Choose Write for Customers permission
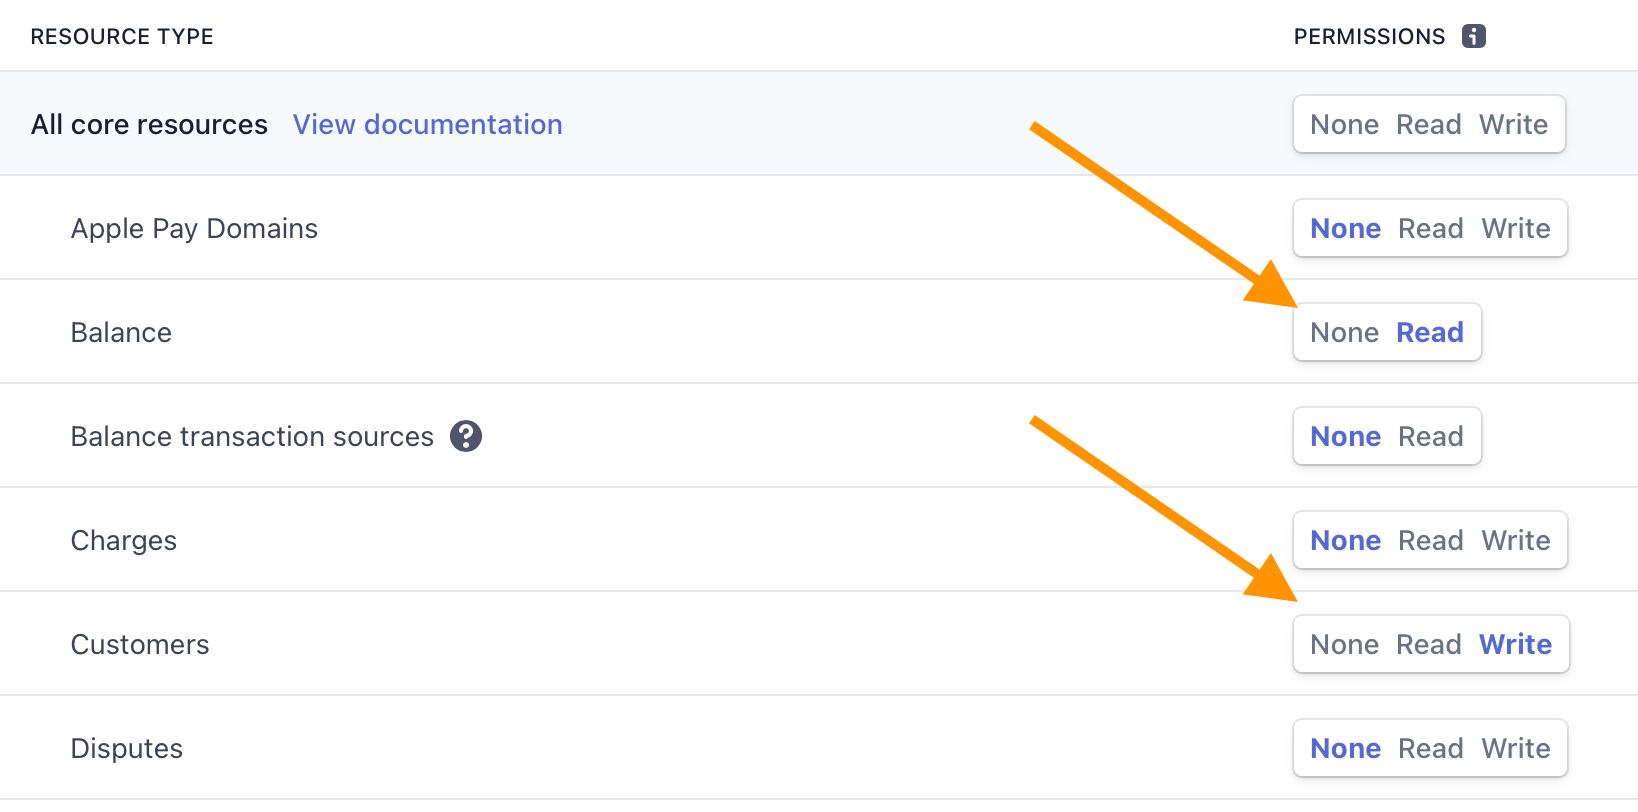The width and height of the screenshot is (1638, 812). click(1515, 645)
